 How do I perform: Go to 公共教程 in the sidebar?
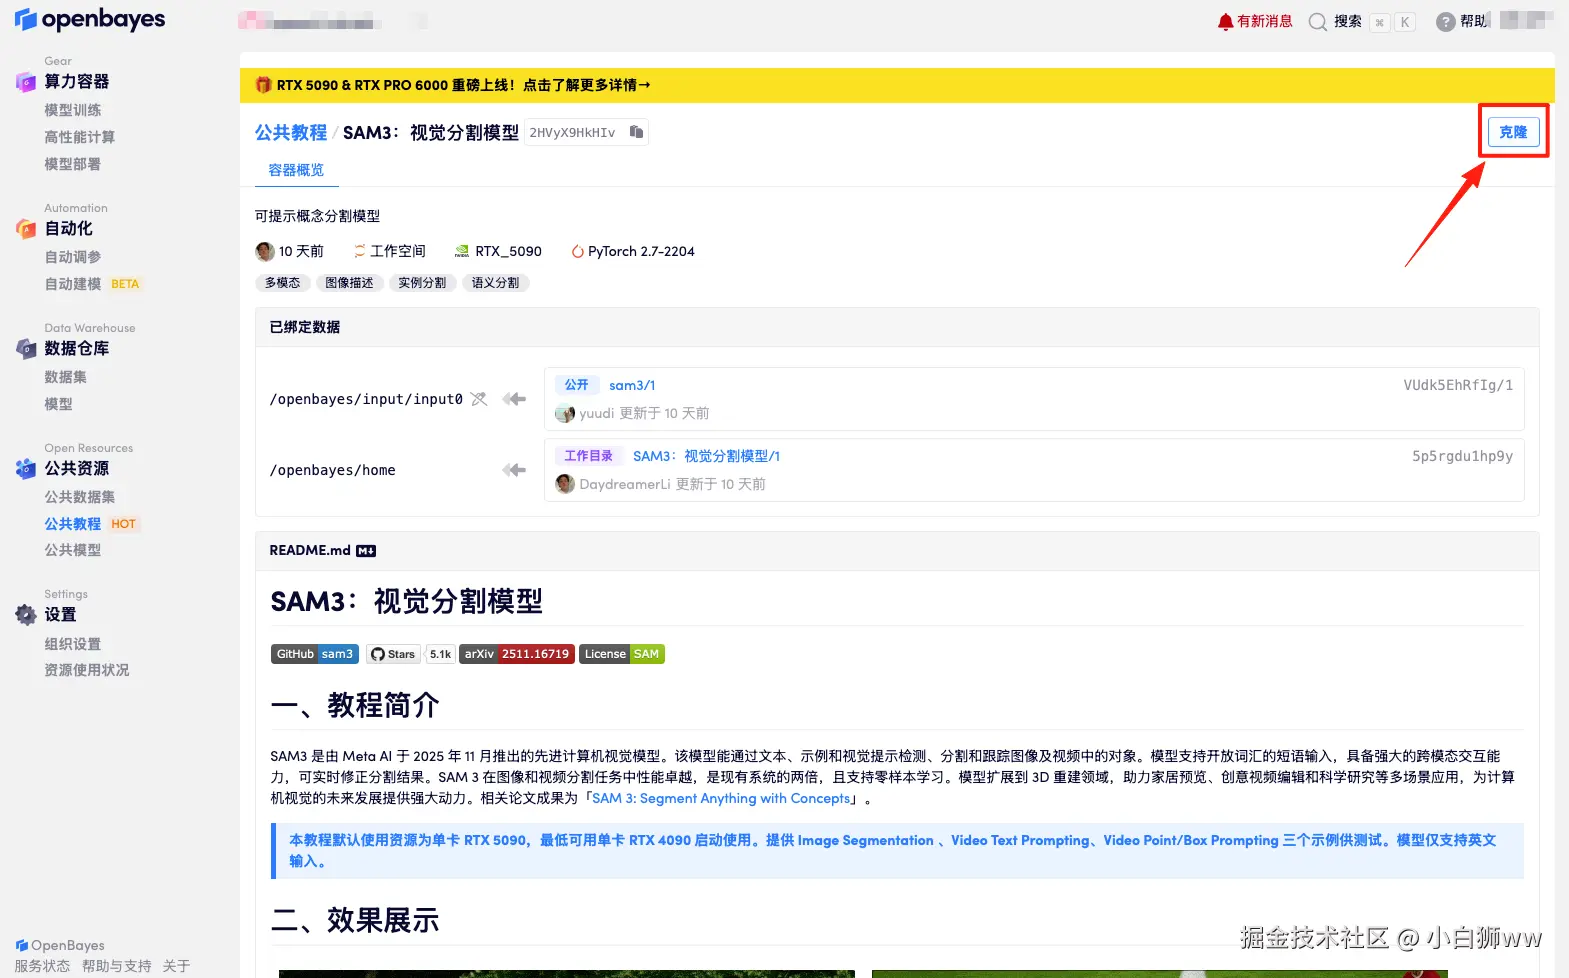point(73,524)
